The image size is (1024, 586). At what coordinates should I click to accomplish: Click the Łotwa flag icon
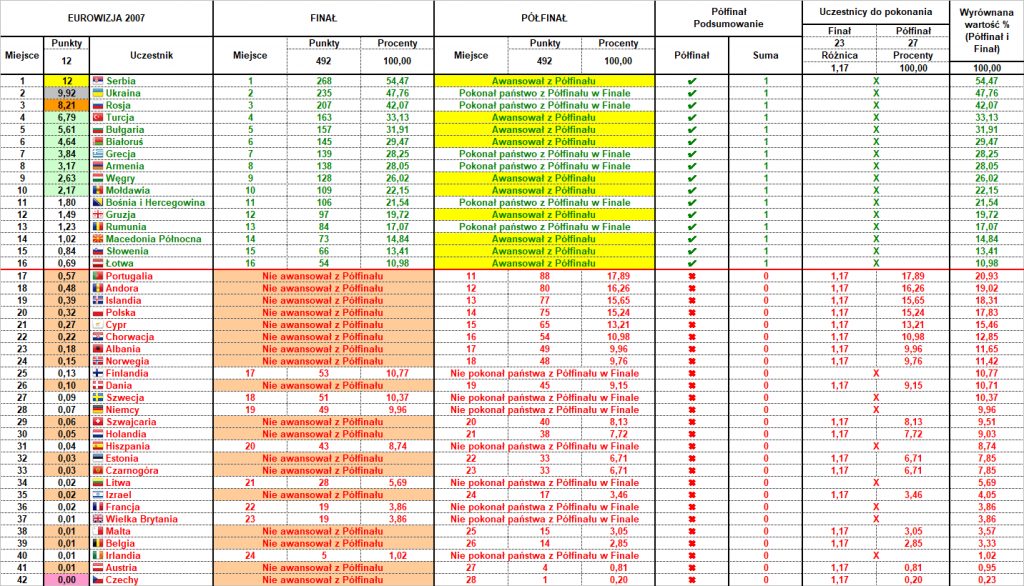tap(98, 263)
